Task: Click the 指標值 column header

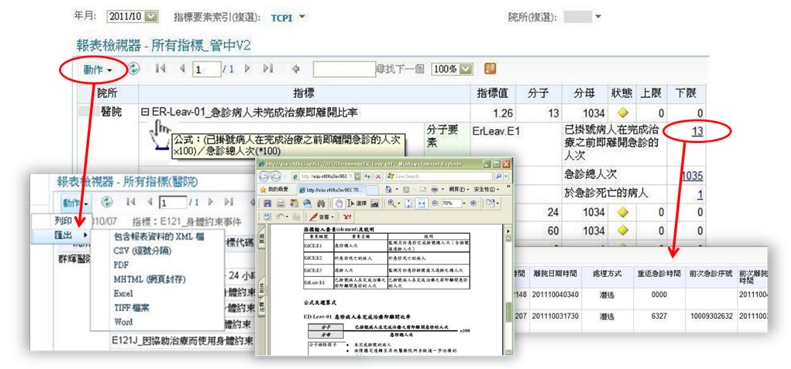Action: coord(493,93)
